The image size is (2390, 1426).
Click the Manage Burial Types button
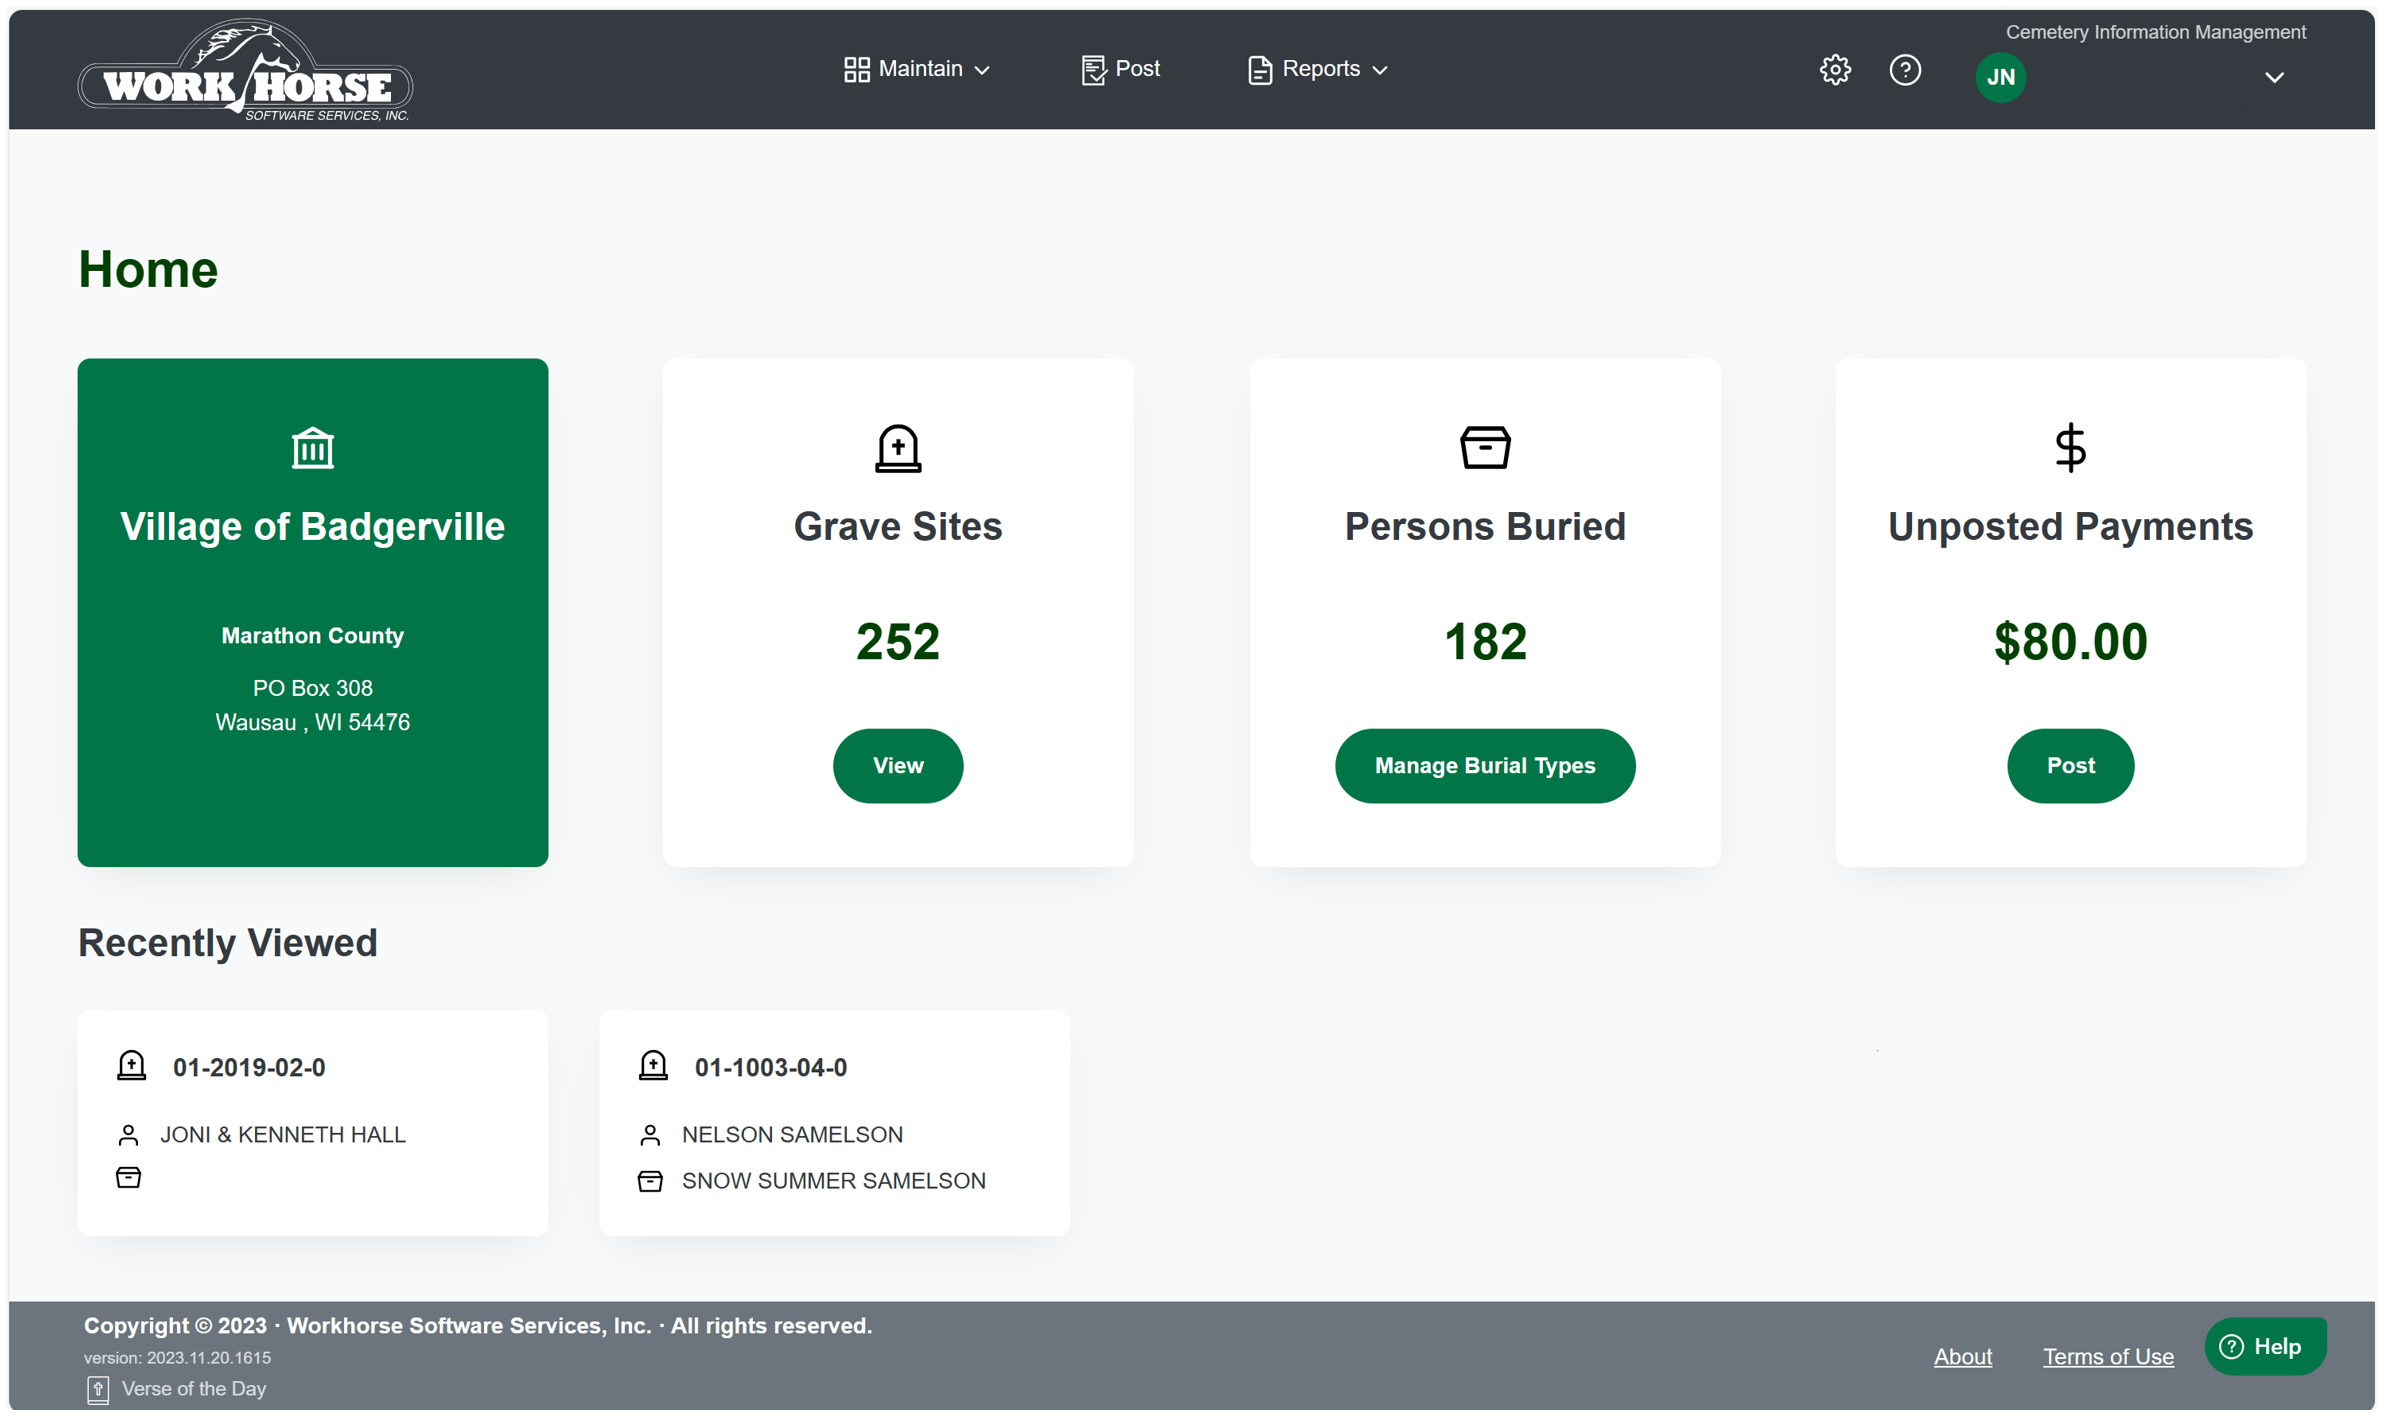pyautogui.click(x=1484, y=765)
